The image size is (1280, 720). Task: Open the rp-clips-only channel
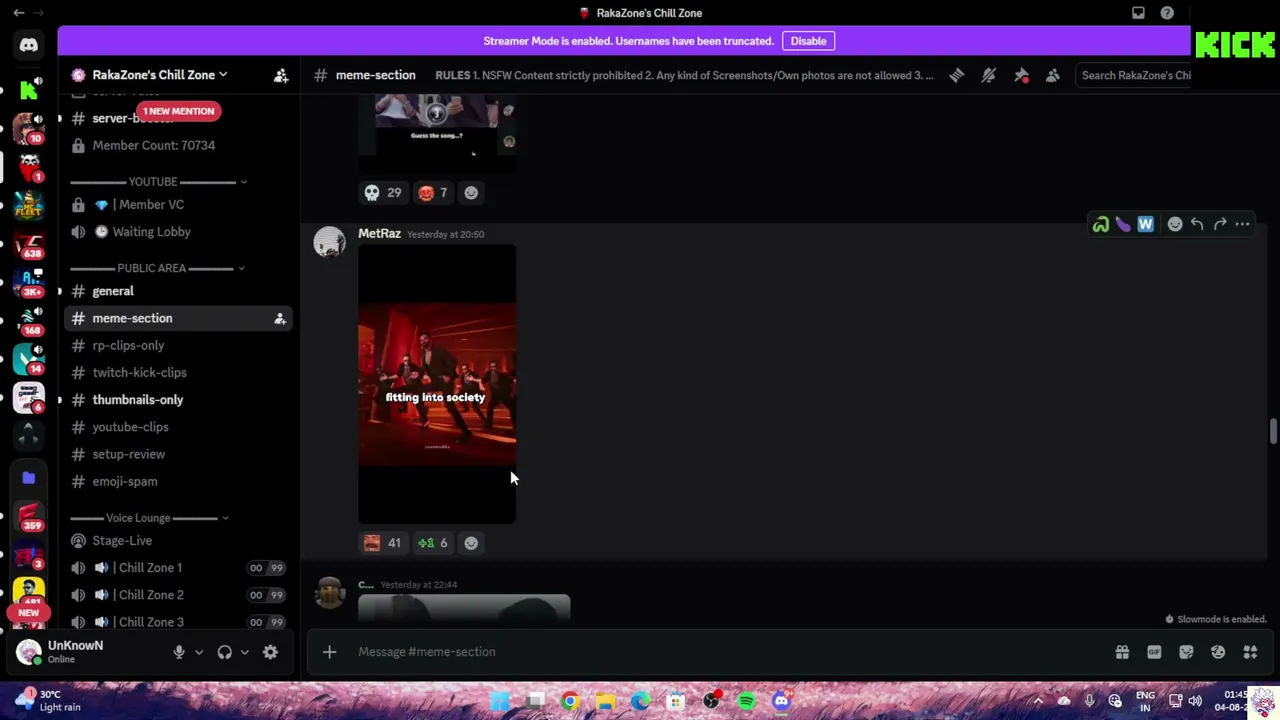click(178, 345)
